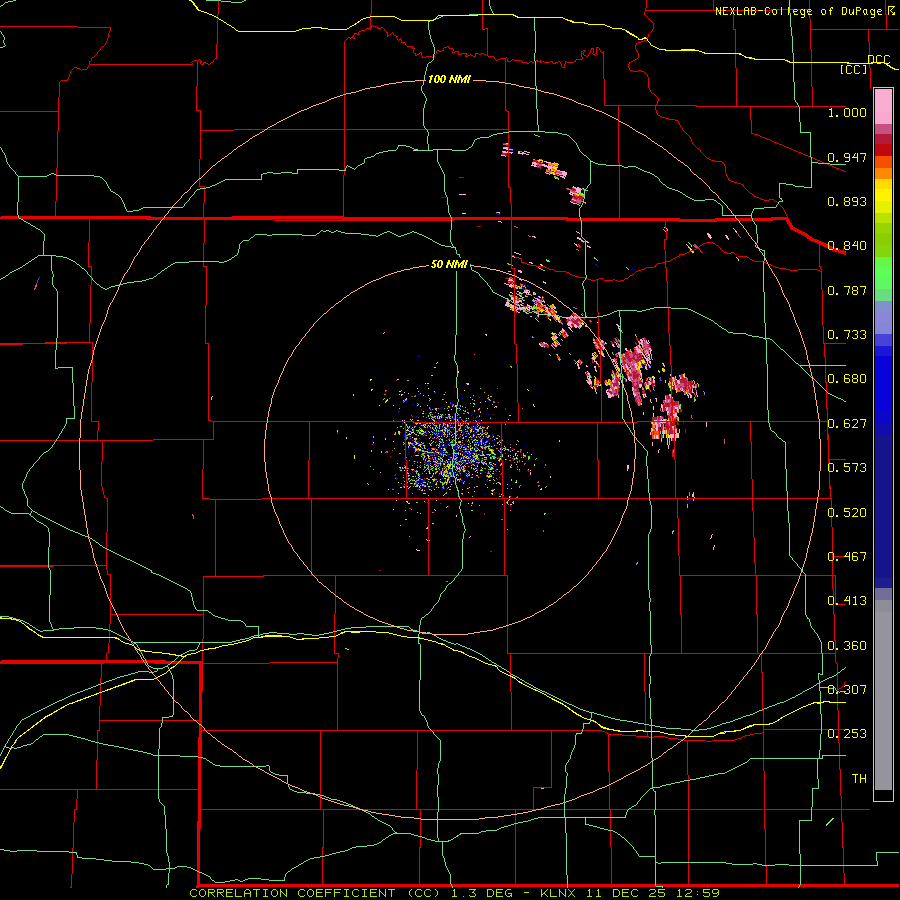Select the 0.413 legend value
The image size is (900, 900).
coord(847,601)
